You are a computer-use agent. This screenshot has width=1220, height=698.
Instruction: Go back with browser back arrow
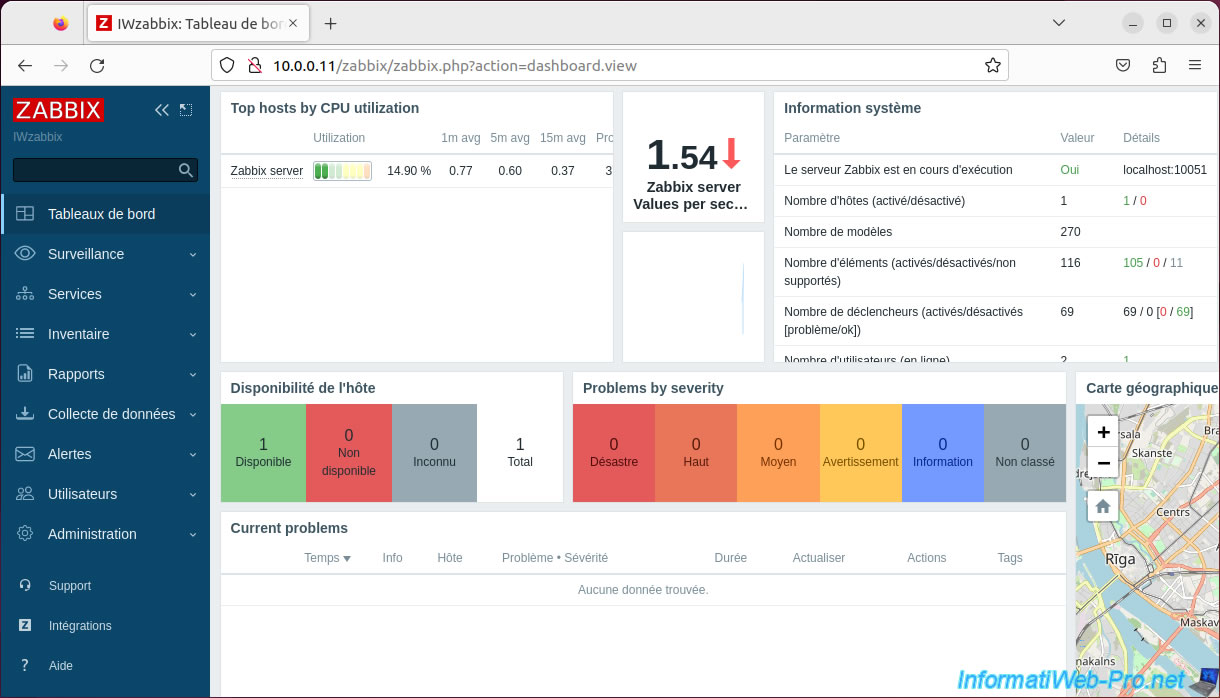[26, 66]
